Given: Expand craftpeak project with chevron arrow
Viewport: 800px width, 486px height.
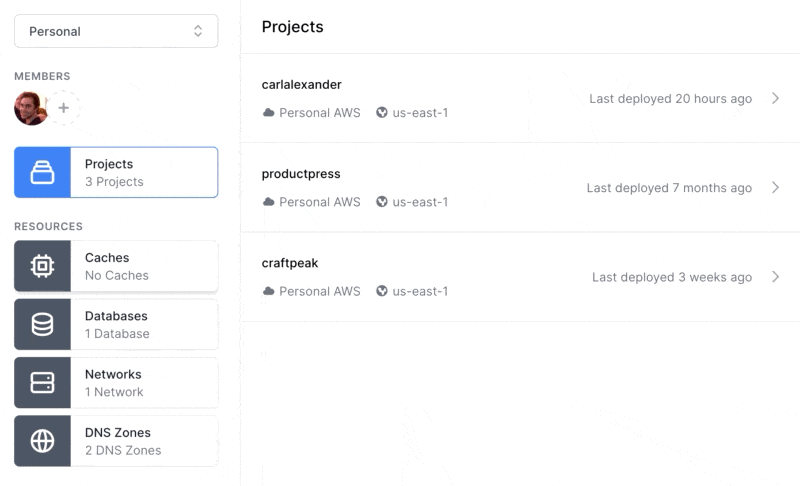Looking at the screenshot, I should coord(776,277).
